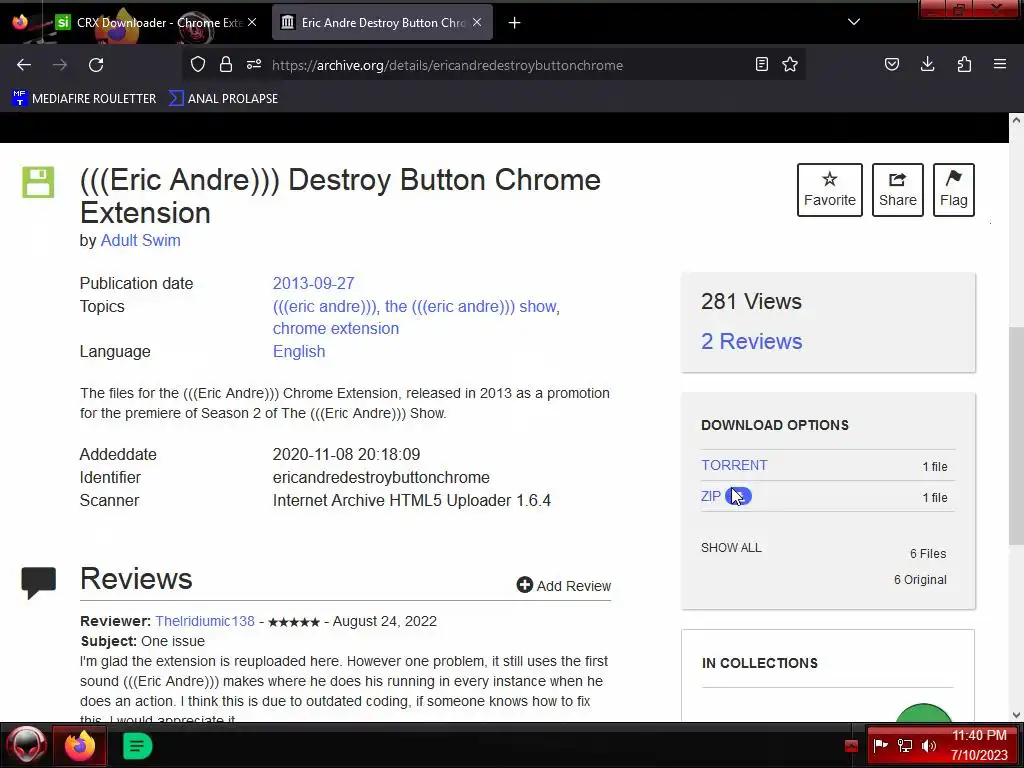Click '281 Views' text
Image resolution: width=1024 pixels, height=768 pixels.
(x=751, y=302)
